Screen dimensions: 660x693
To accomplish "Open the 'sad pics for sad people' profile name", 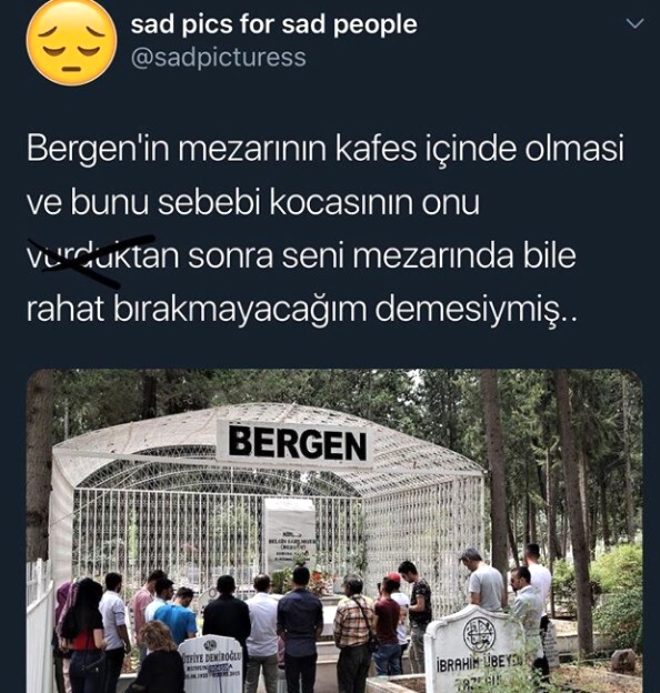I will point(274,24).
